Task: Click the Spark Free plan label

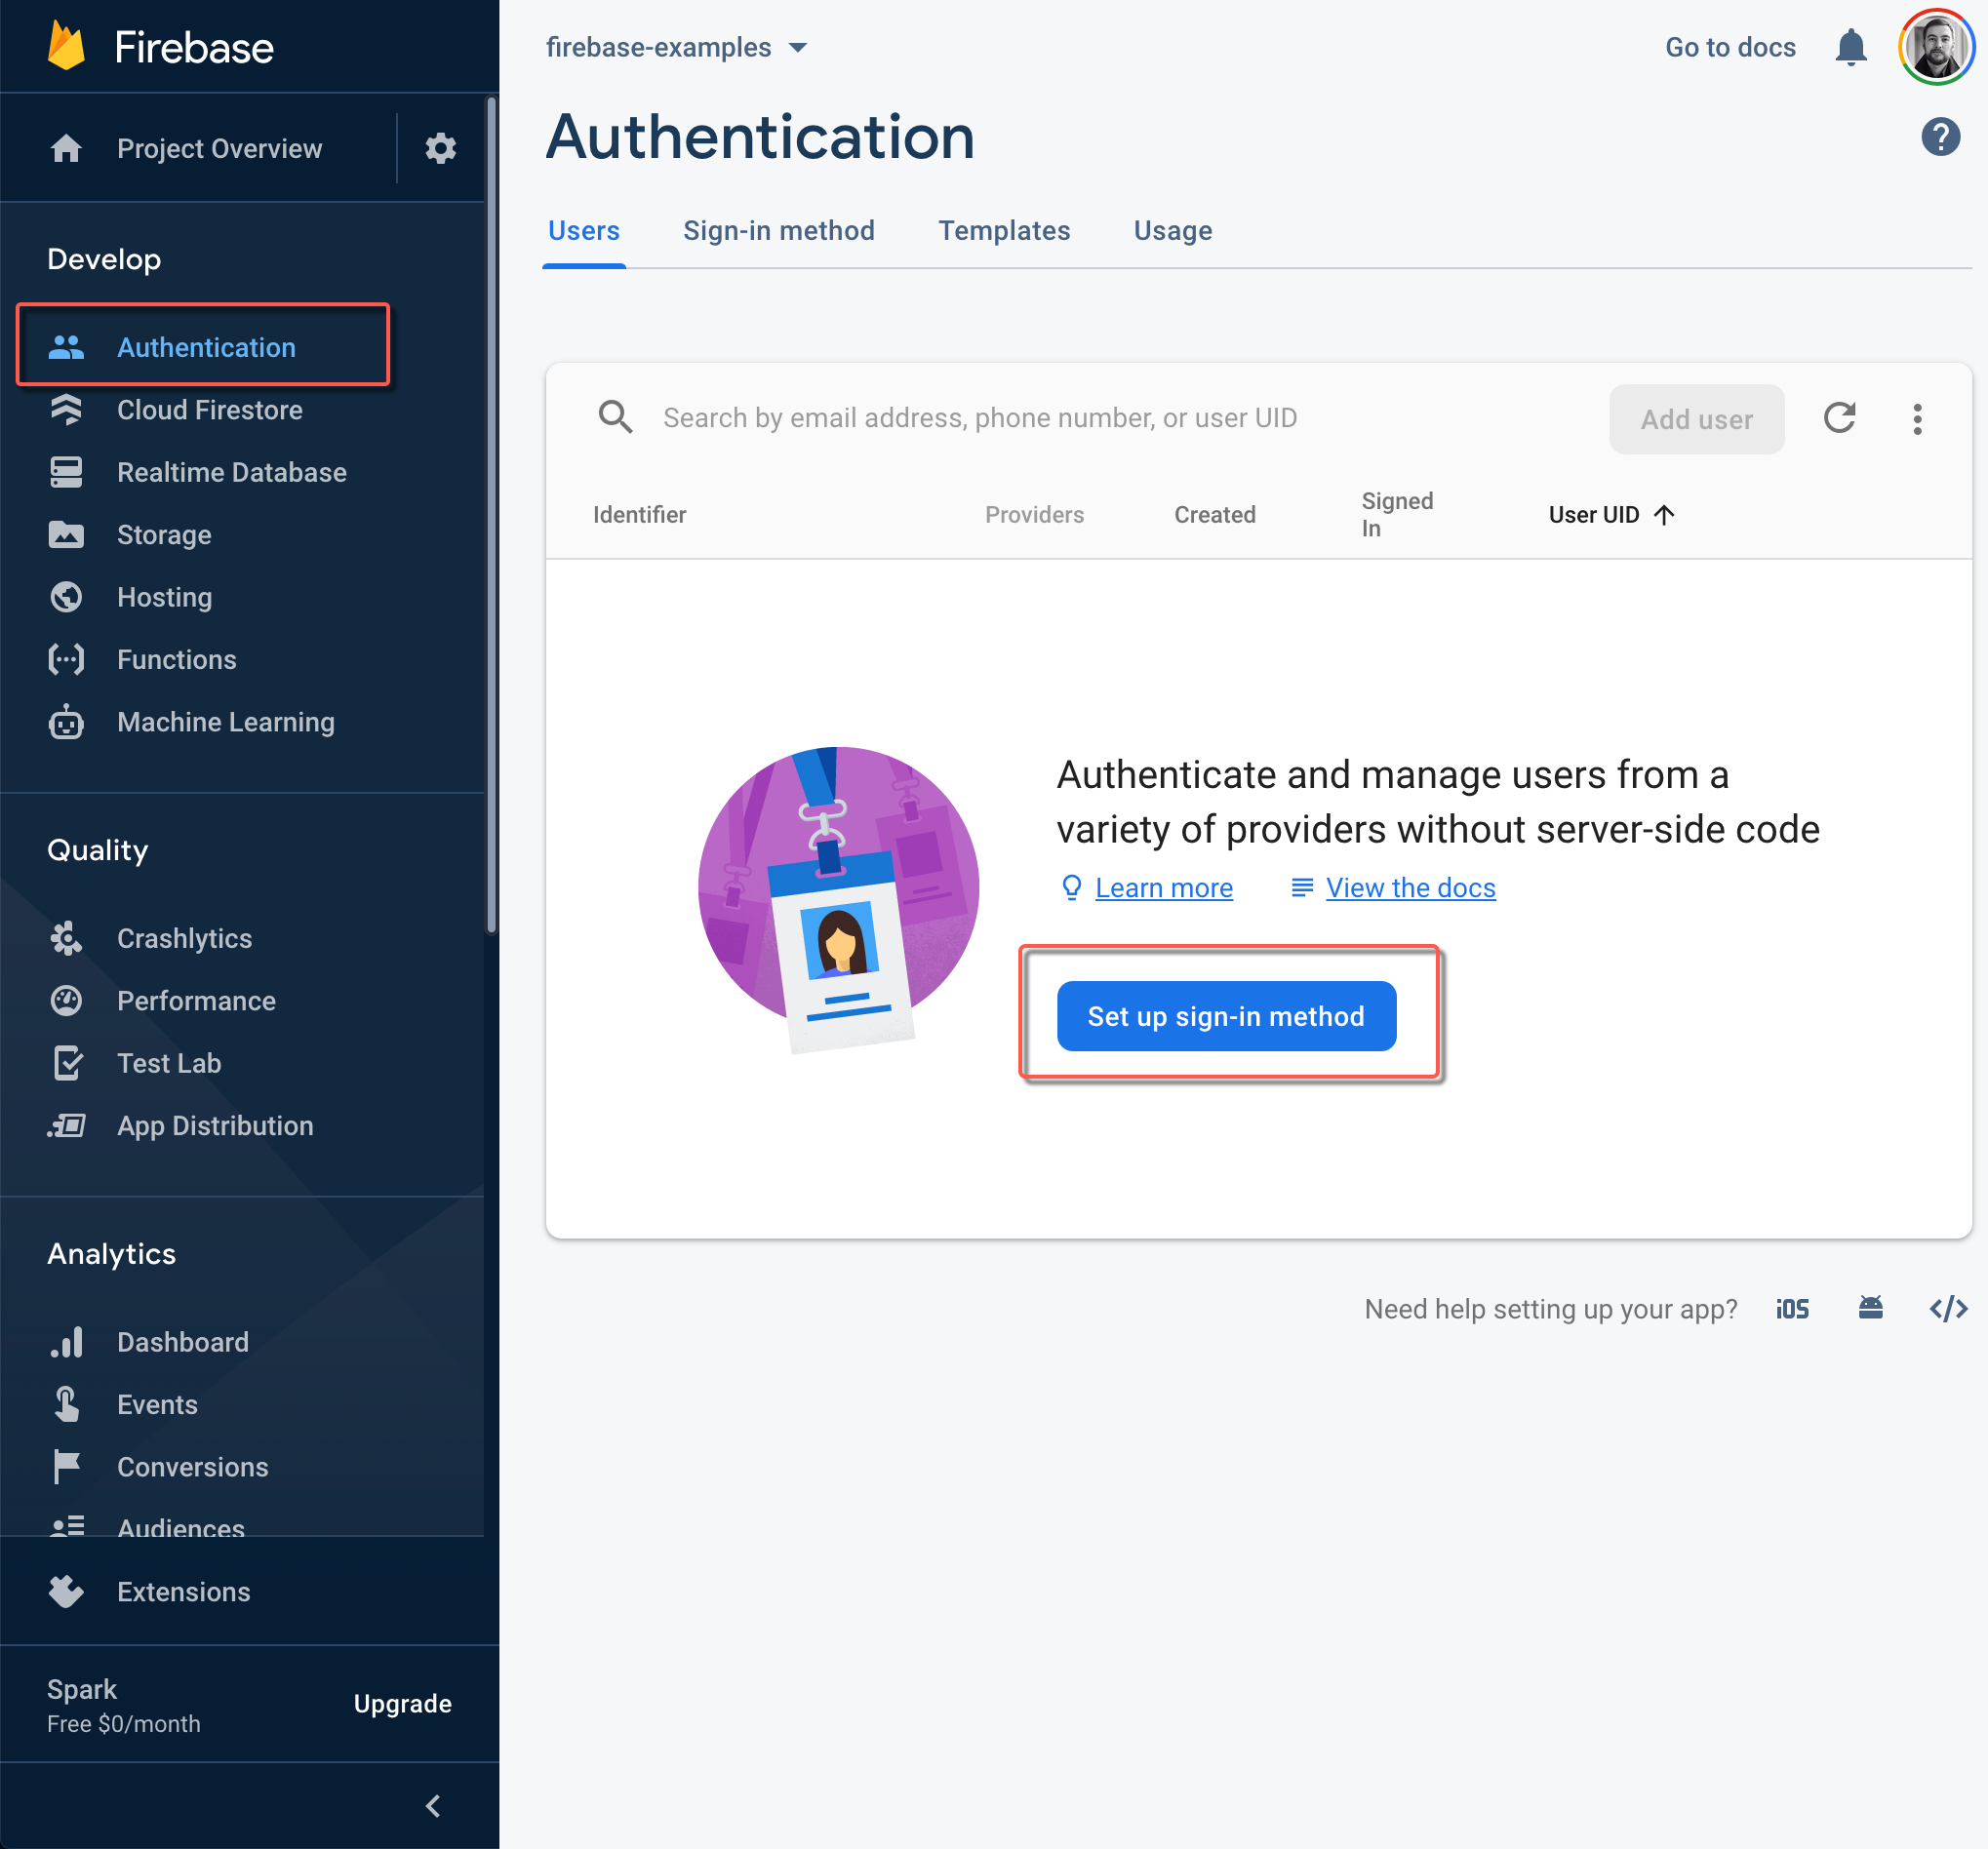Action: click(x=124, y=1705)
